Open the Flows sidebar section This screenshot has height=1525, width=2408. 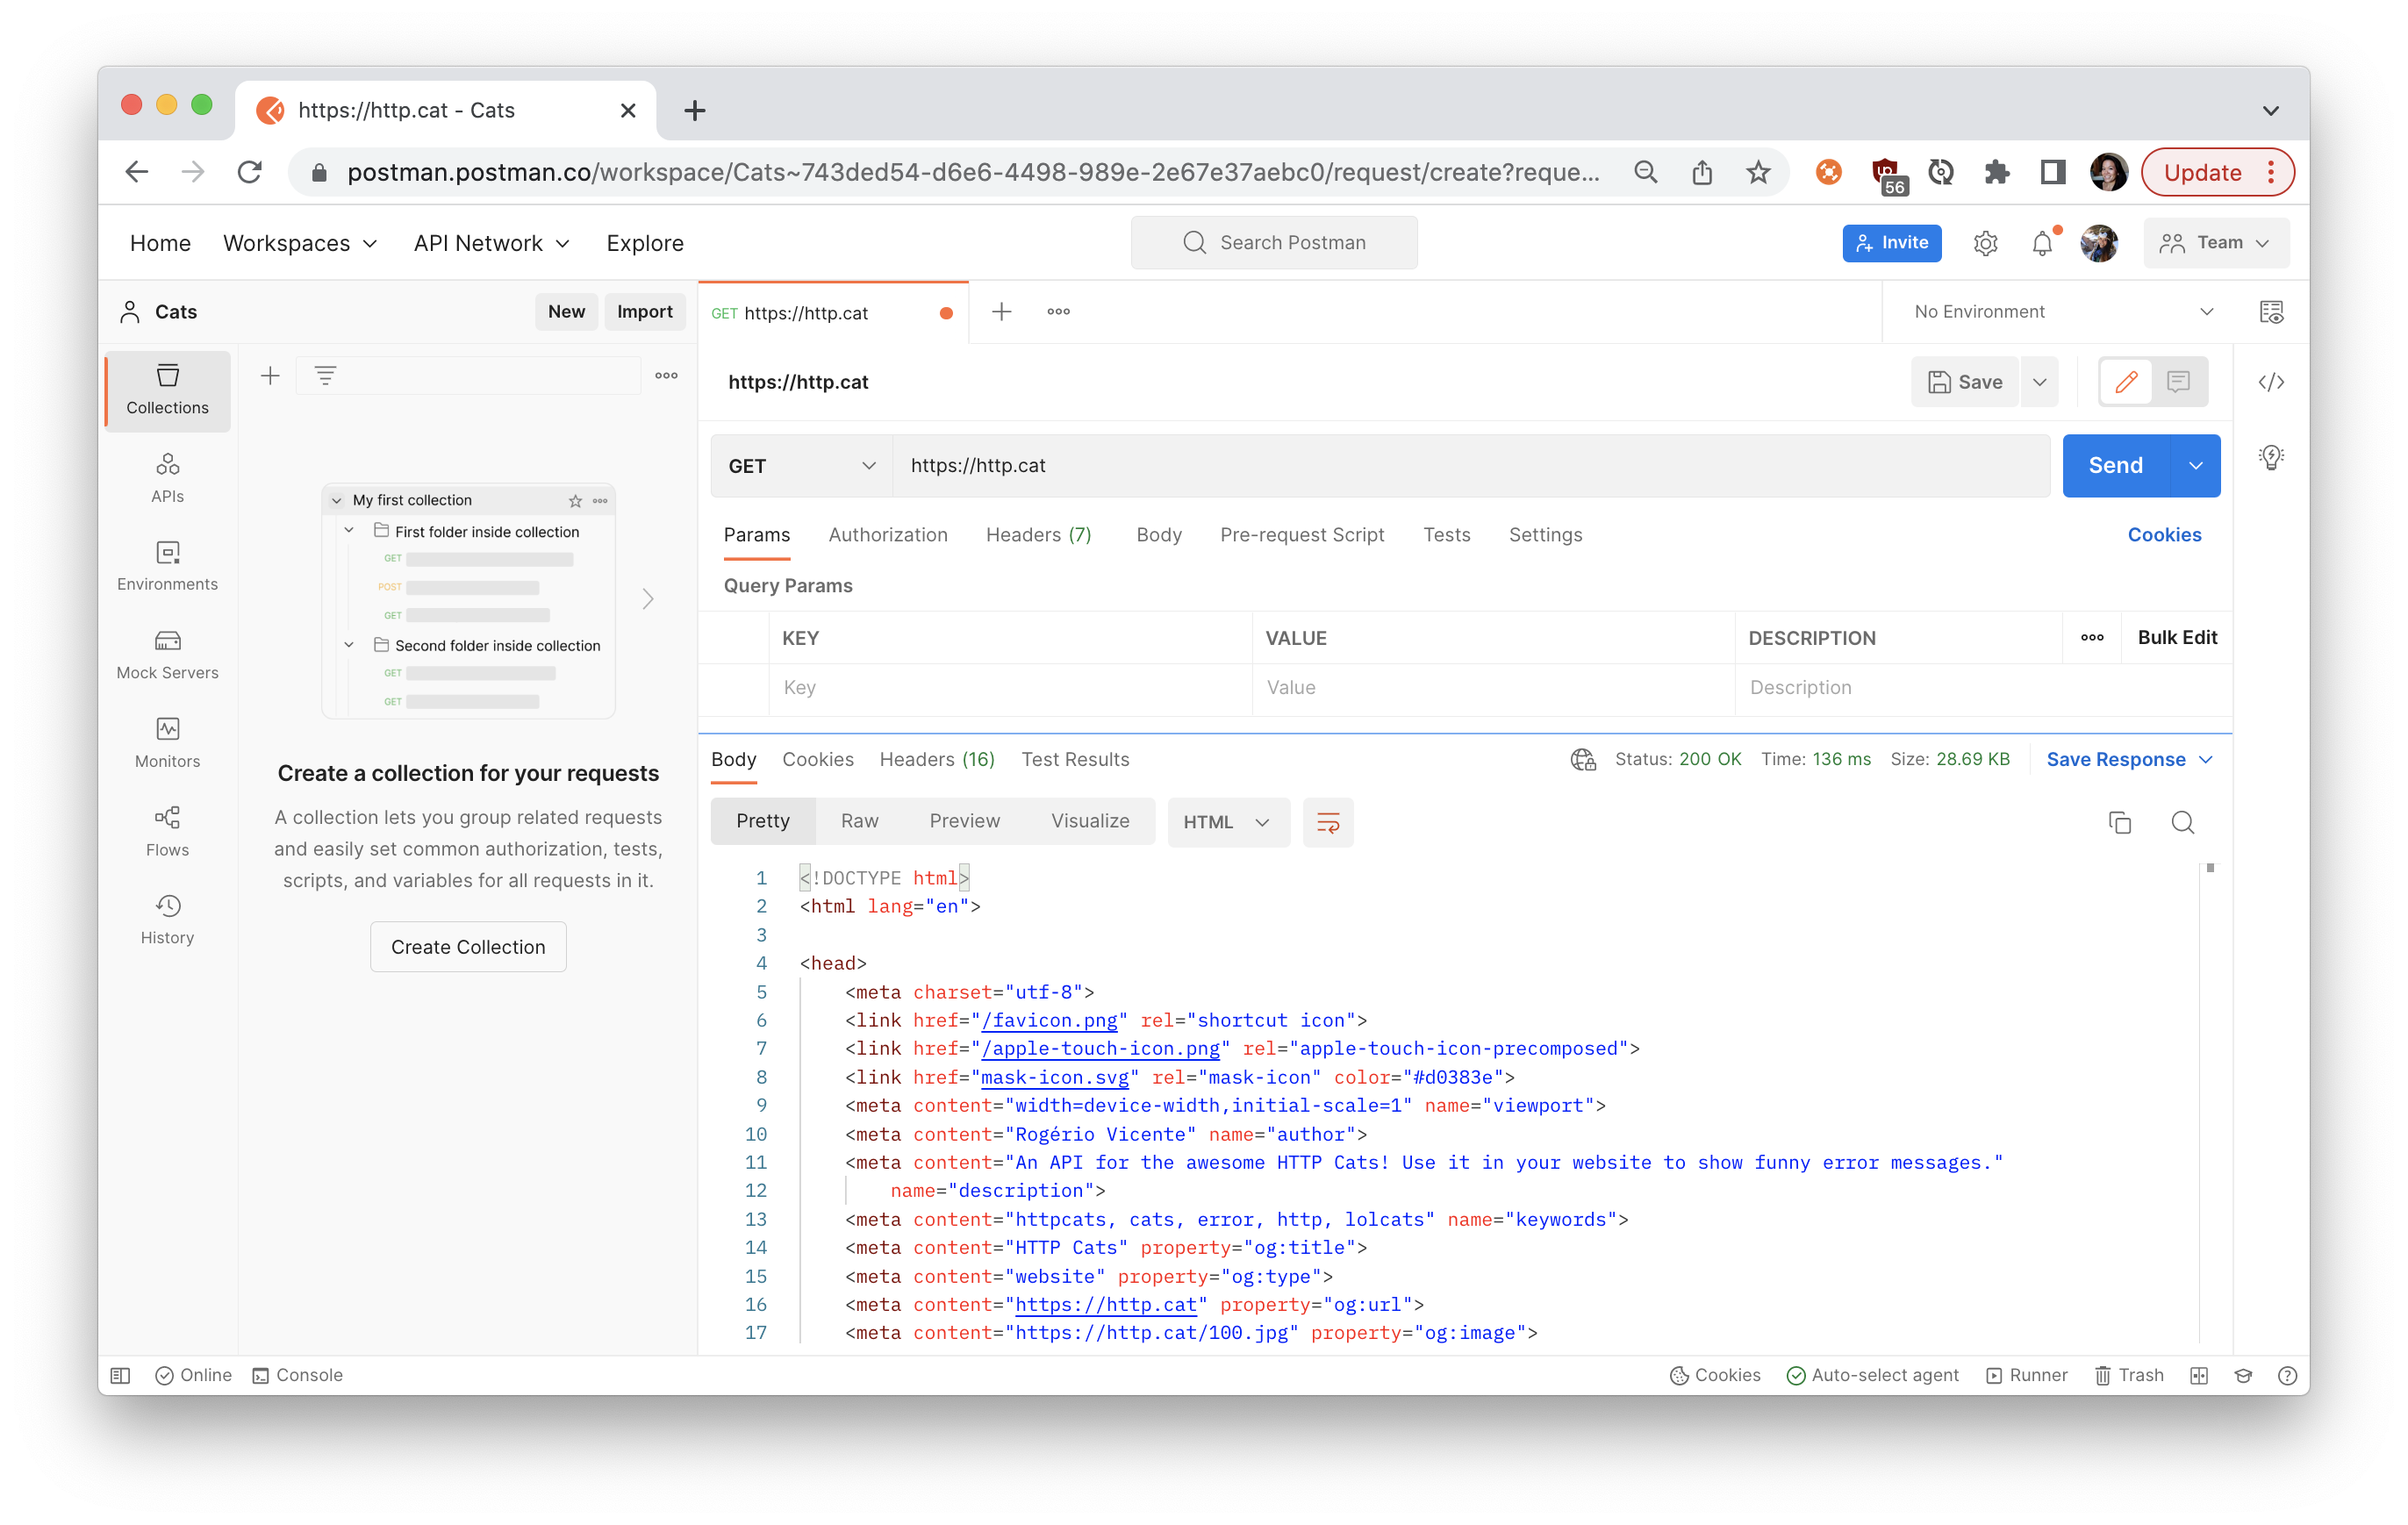coord(167,831)
